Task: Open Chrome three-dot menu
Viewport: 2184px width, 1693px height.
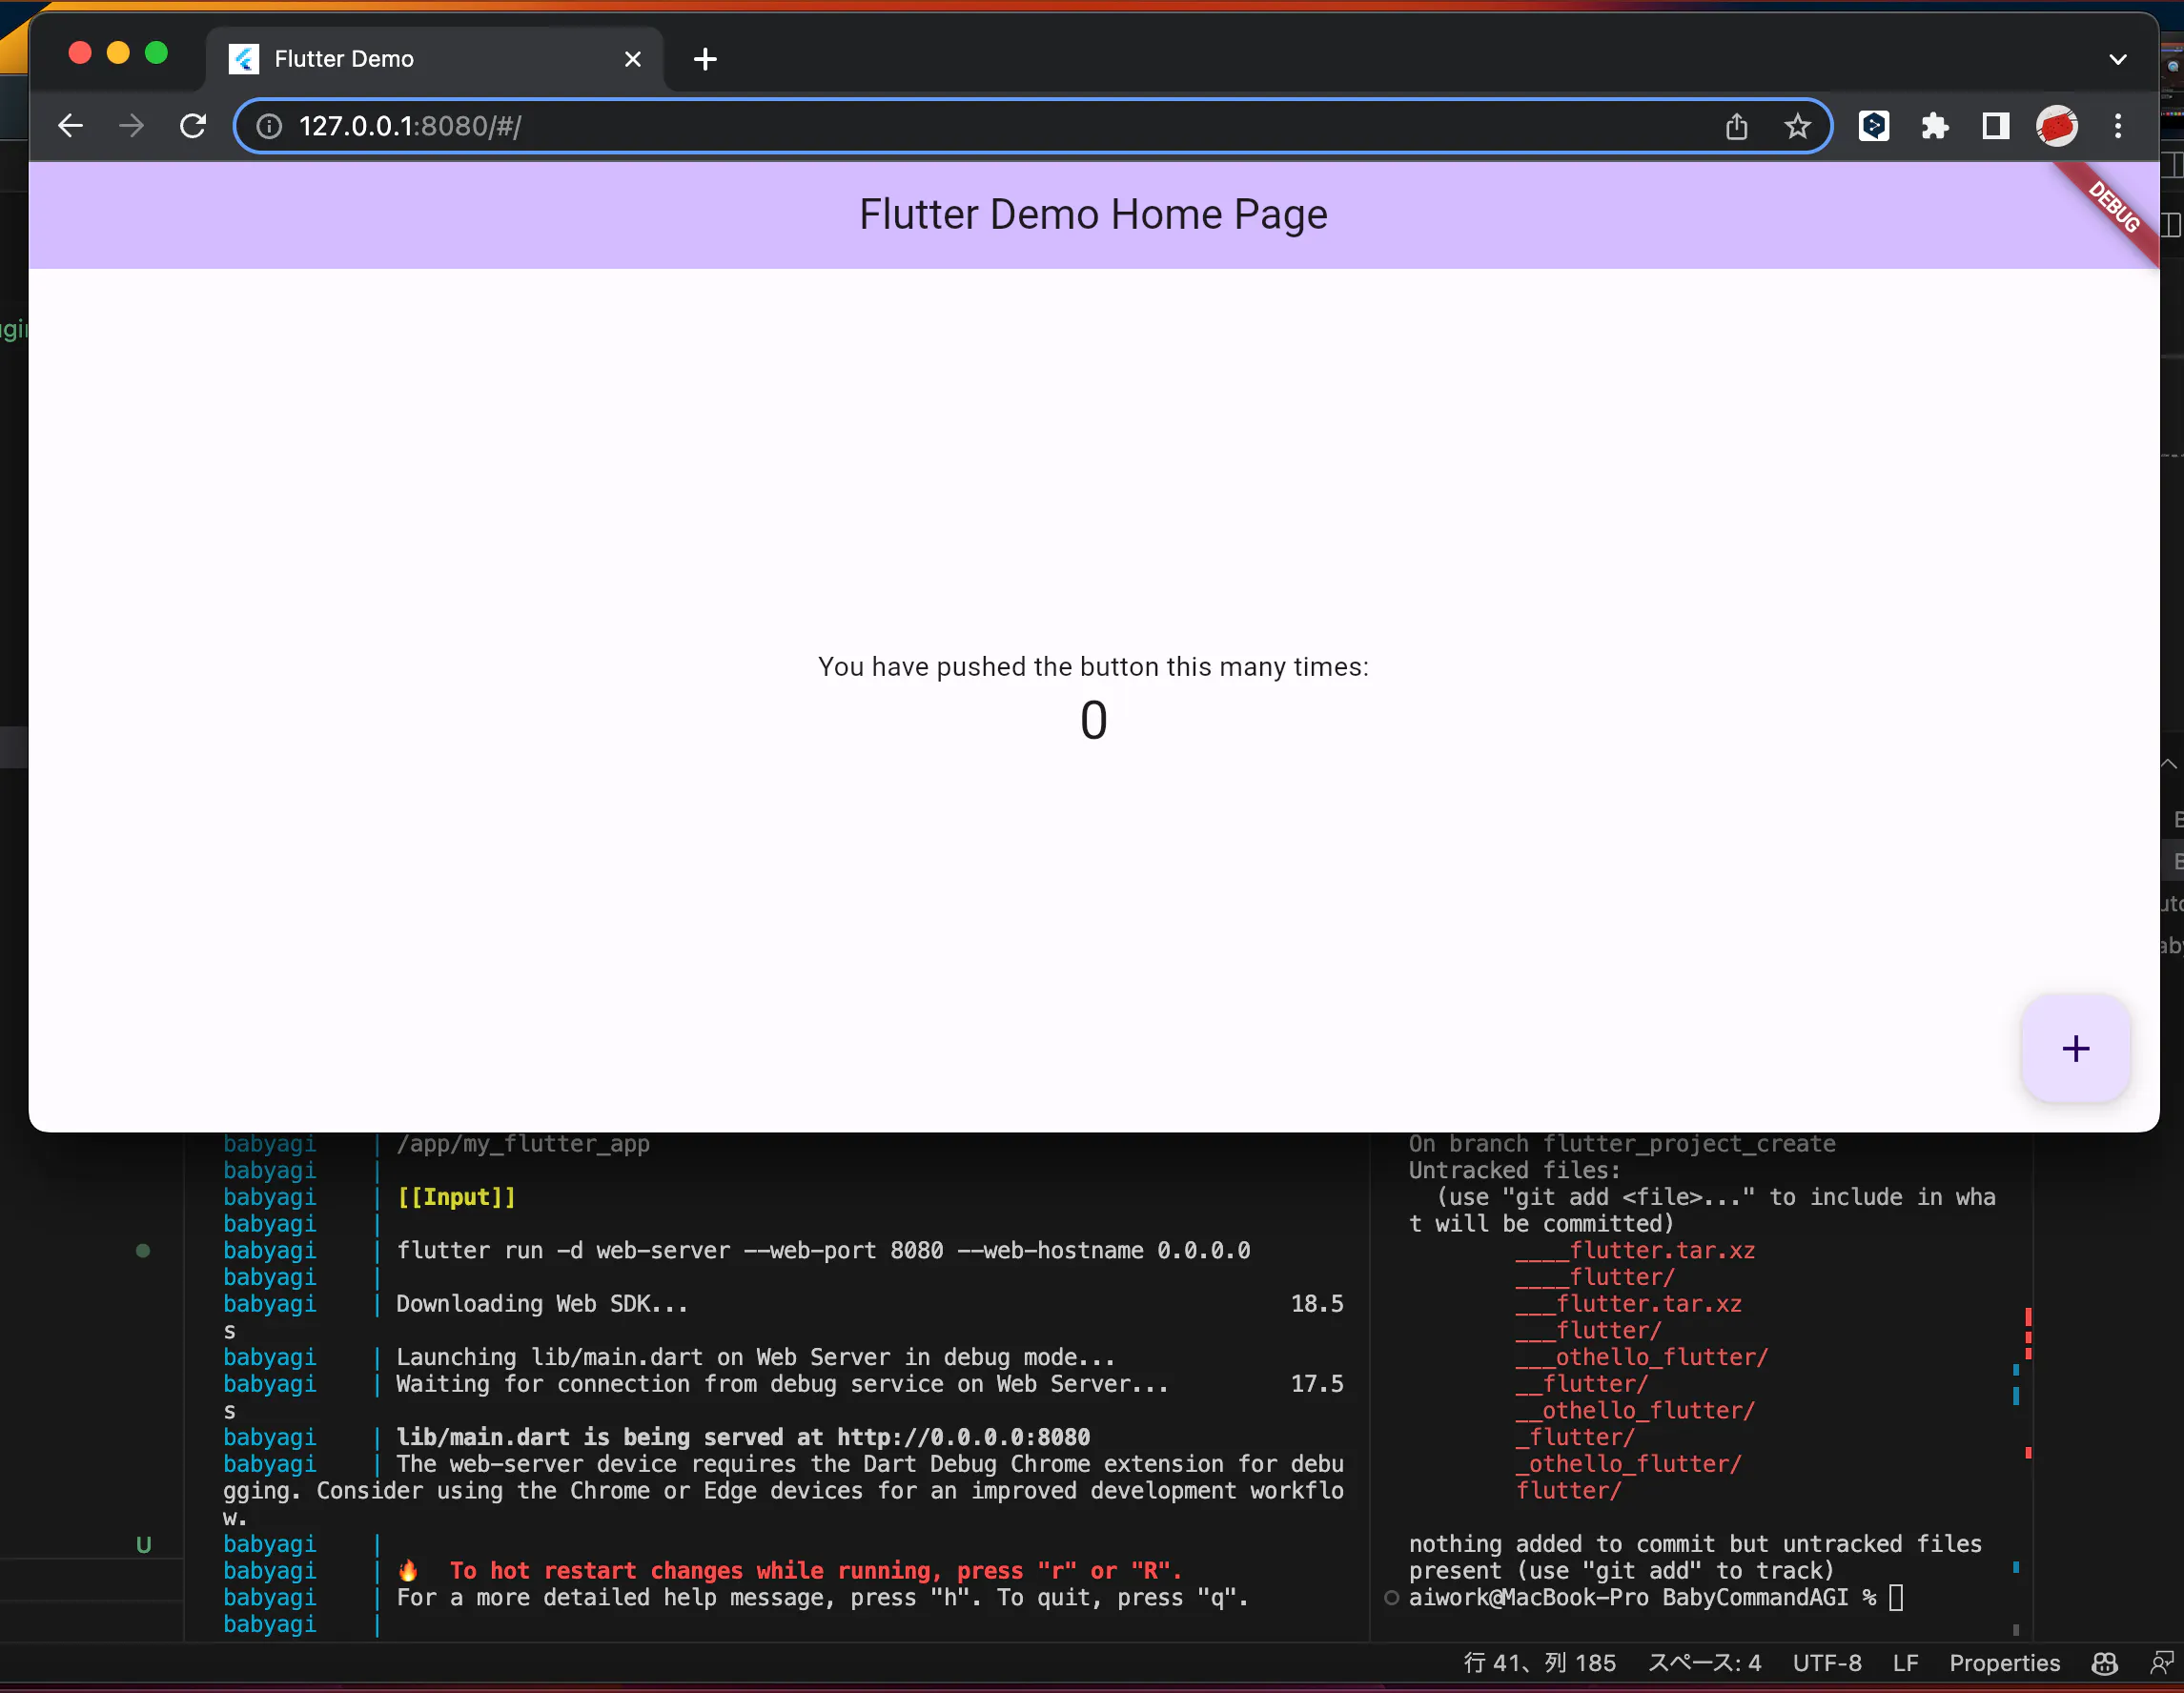Action: (x=2117, y=126)
